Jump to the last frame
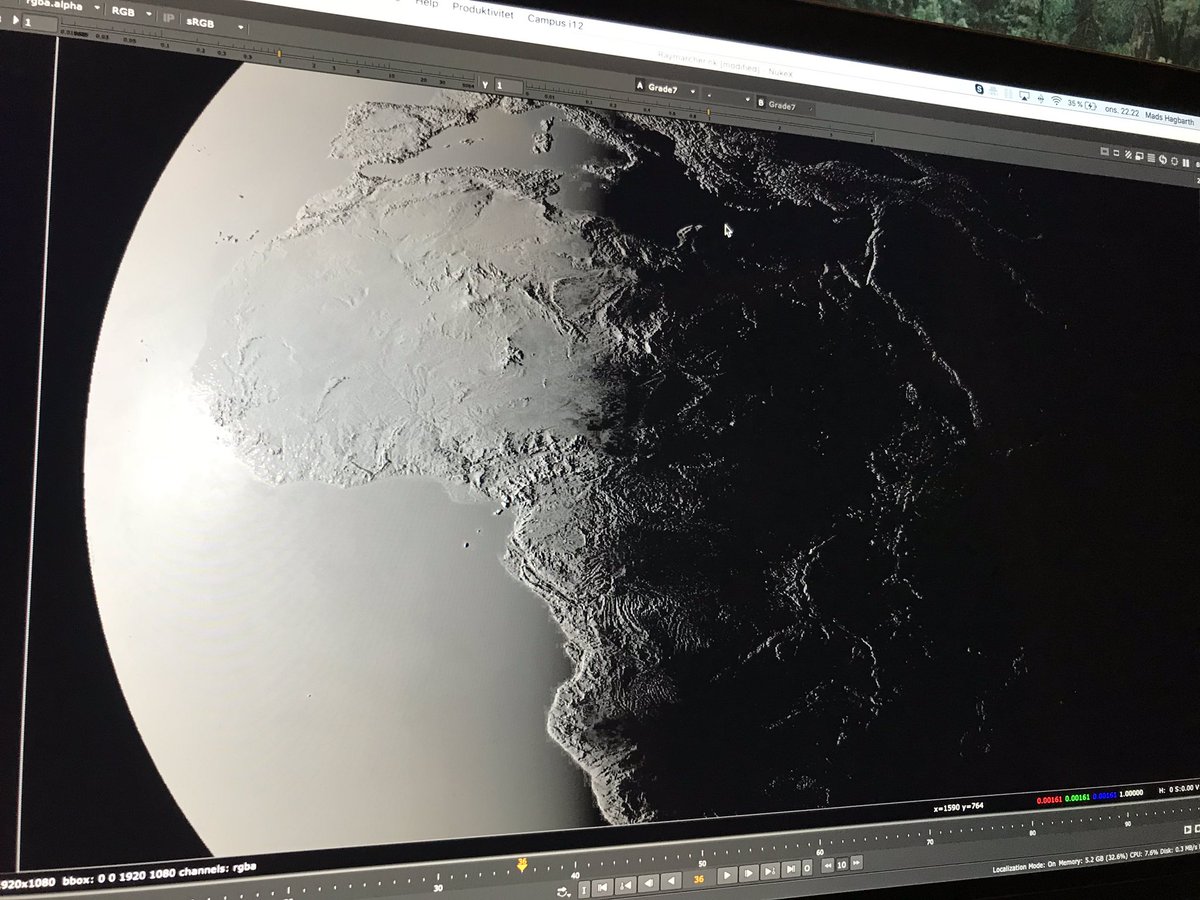Image resolution: width=1200 pixels, height=900 pixels. tap(791, 869)
